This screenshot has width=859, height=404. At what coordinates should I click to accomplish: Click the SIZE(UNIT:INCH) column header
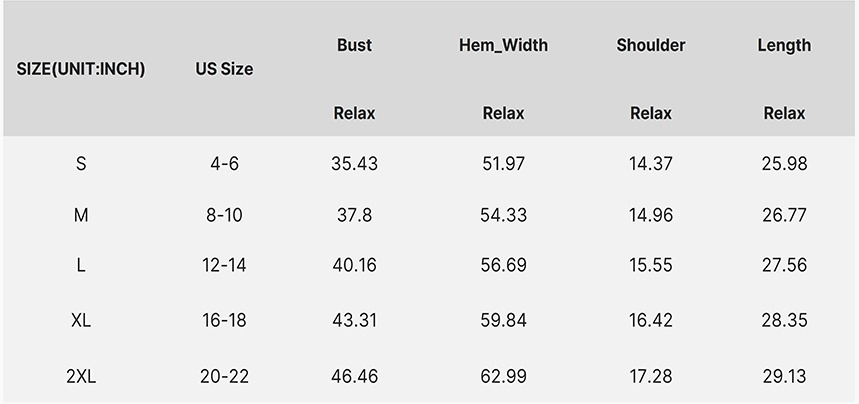(x=81, y=69)
